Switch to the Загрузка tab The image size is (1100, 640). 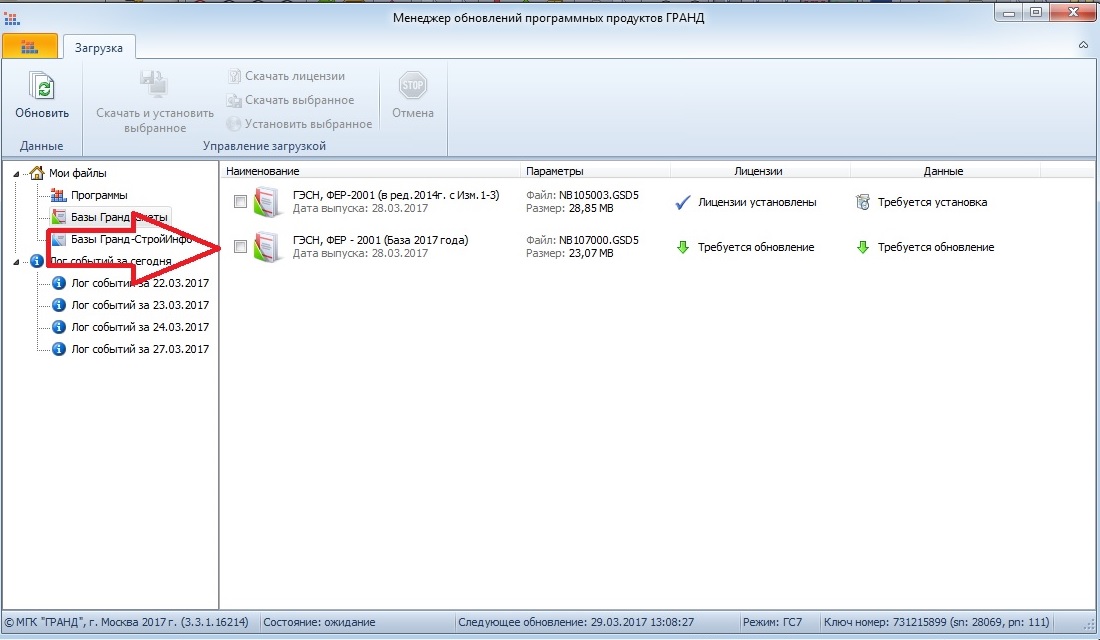(99, 48)
